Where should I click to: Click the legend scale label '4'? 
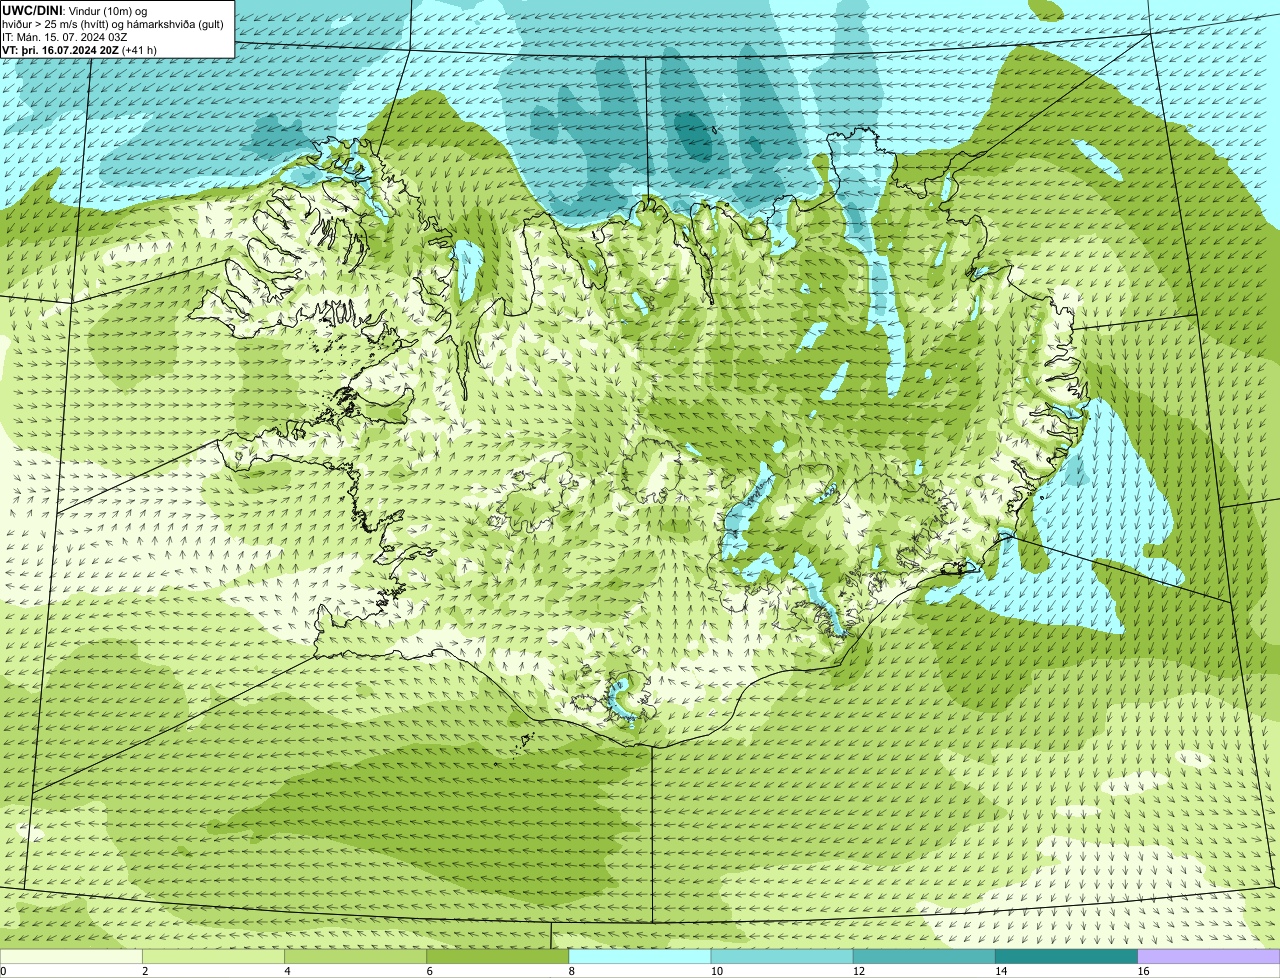(287, 971)
